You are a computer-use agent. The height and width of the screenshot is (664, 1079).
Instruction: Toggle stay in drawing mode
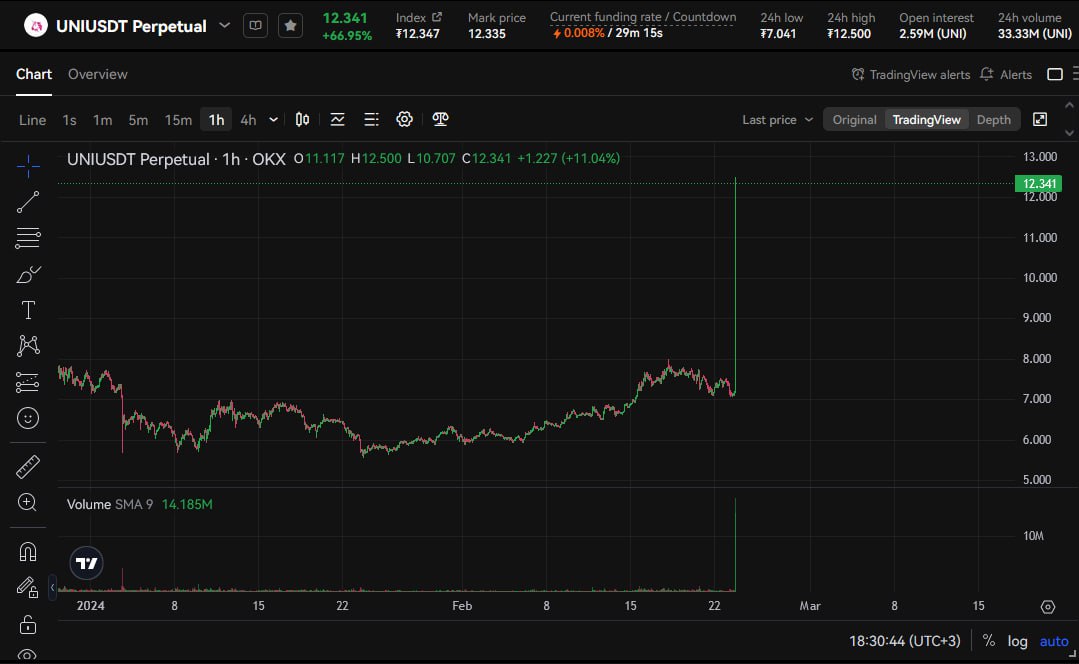28,587
